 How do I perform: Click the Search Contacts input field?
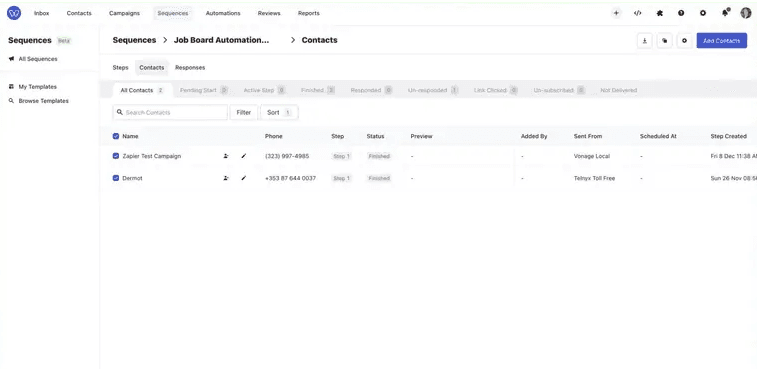point(170,112)
